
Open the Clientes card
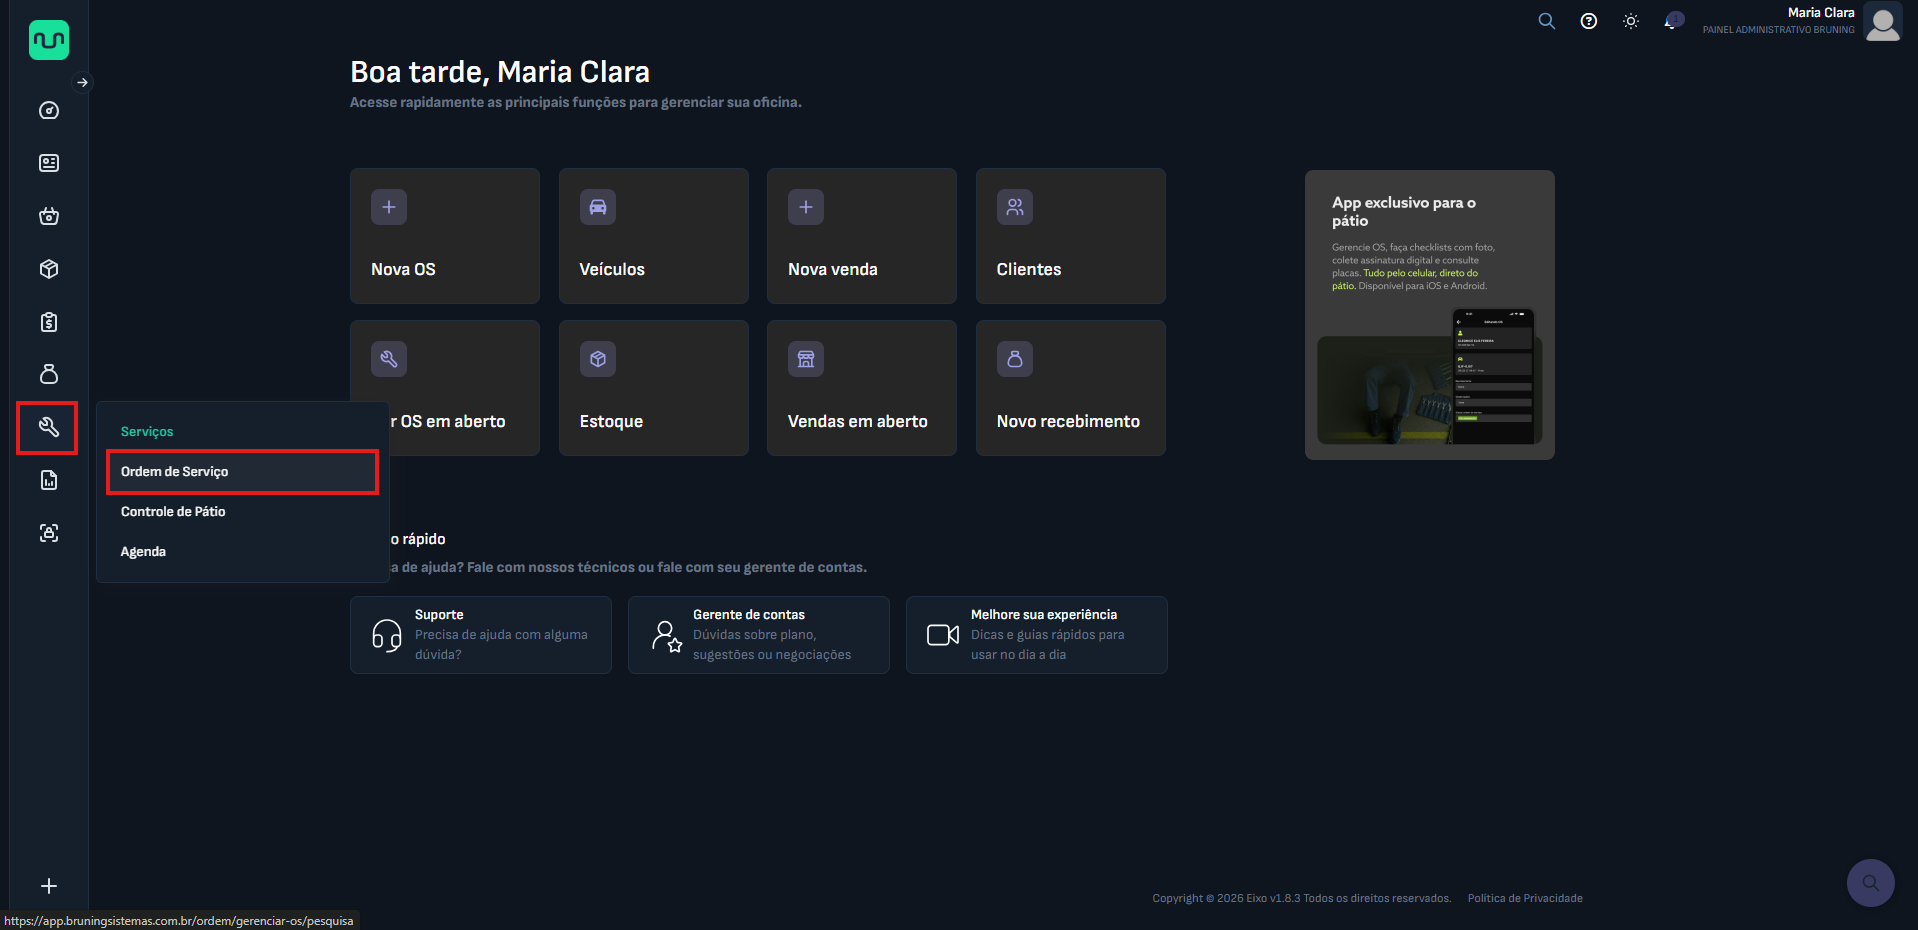pyautogui.click(x=1071, y=236)
